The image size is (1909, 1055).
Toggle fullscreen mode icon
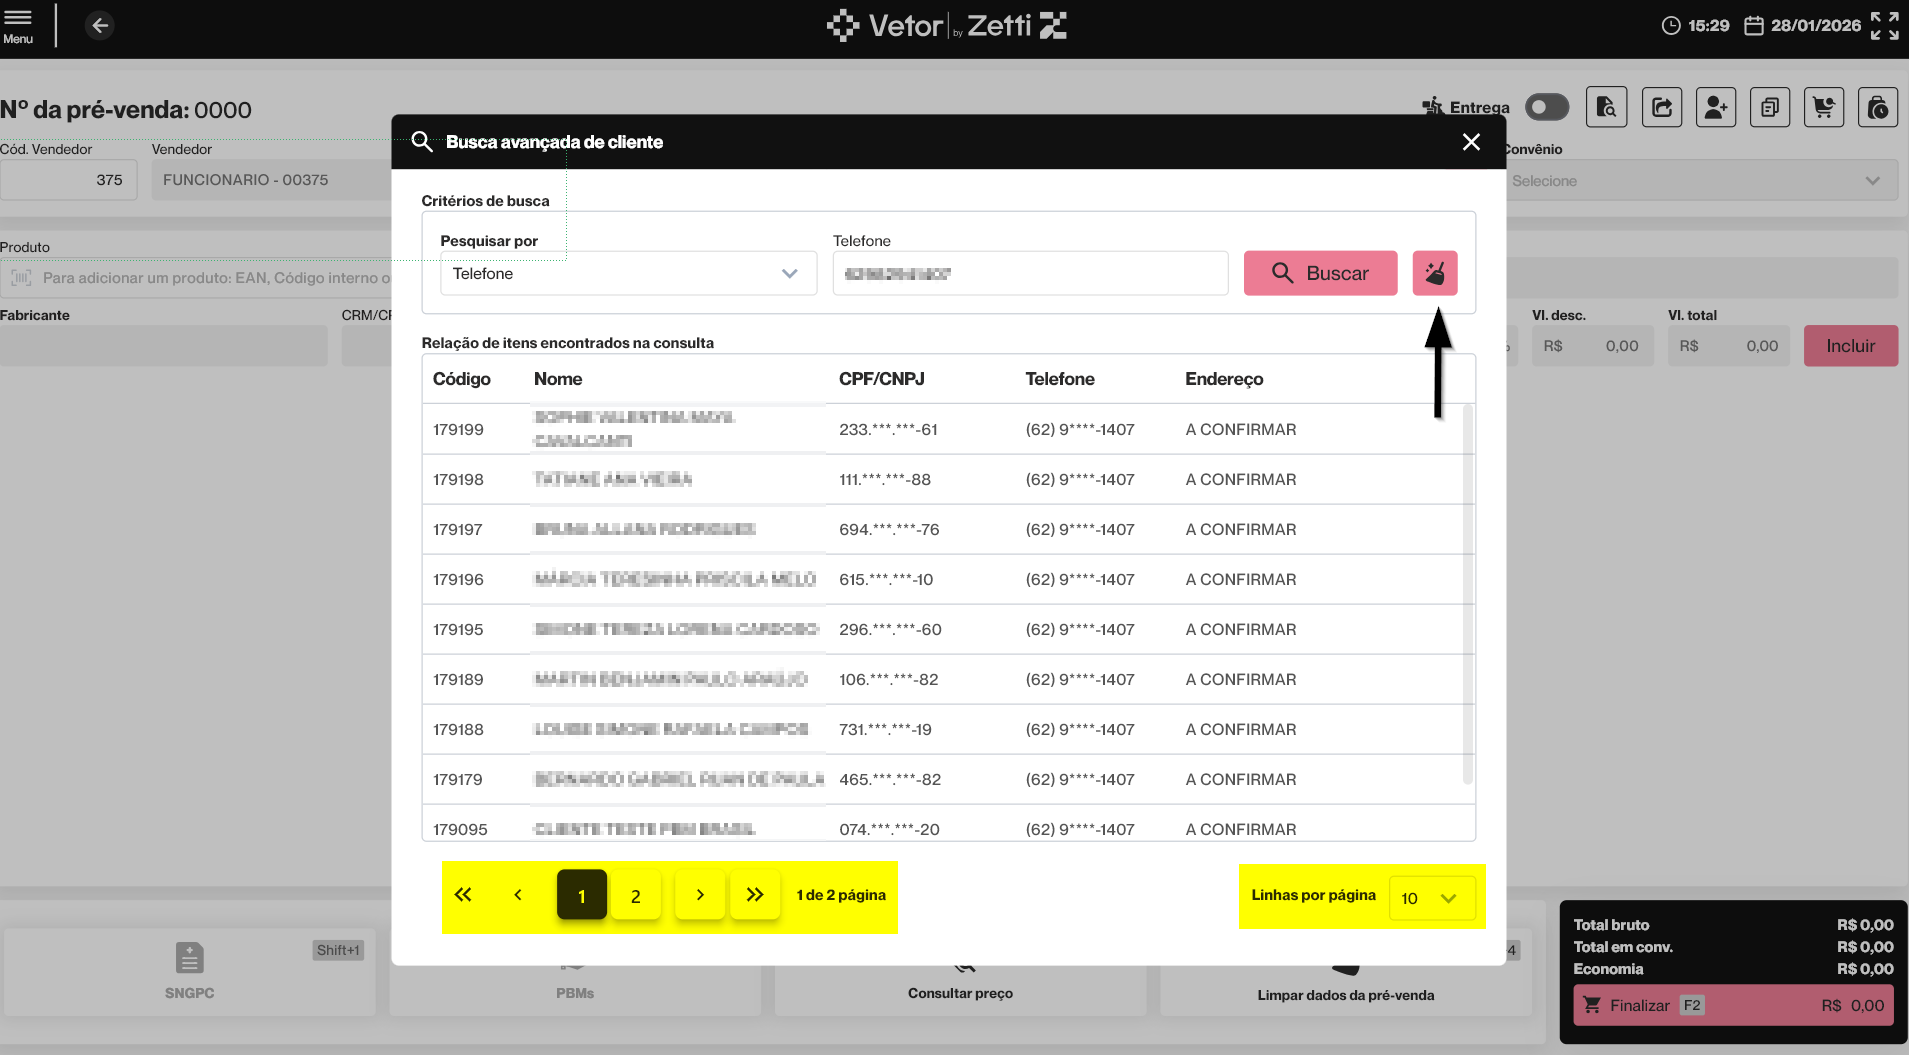point(1884,25)
